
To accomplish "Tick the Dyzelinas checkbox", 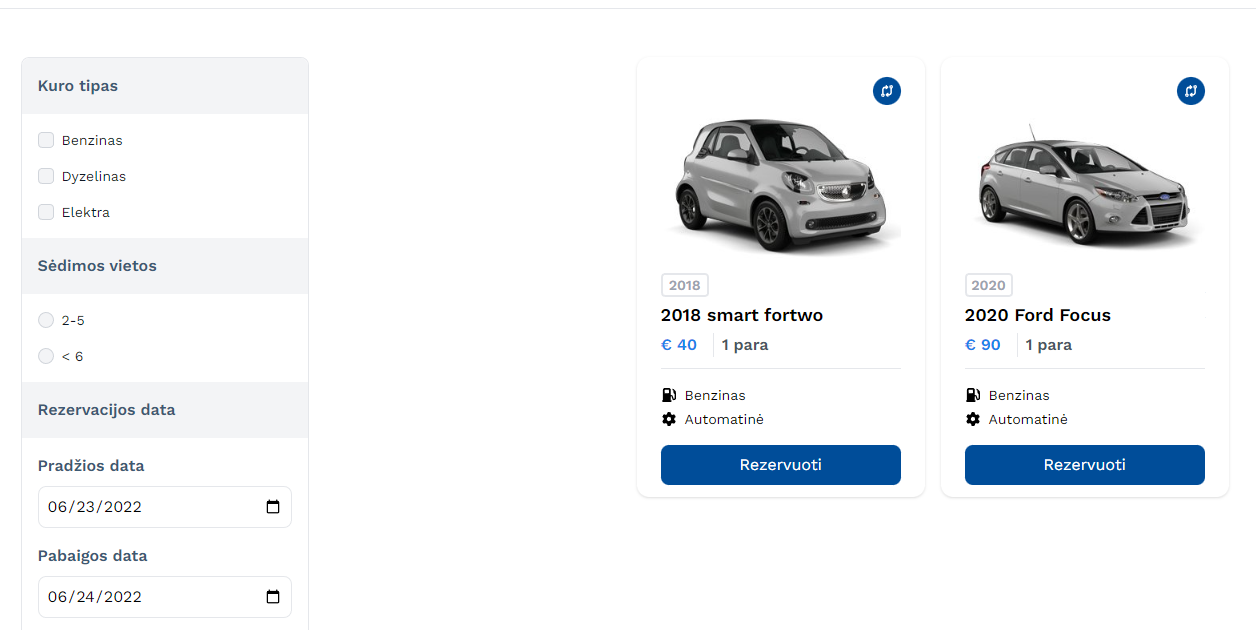I will [46, 176].
